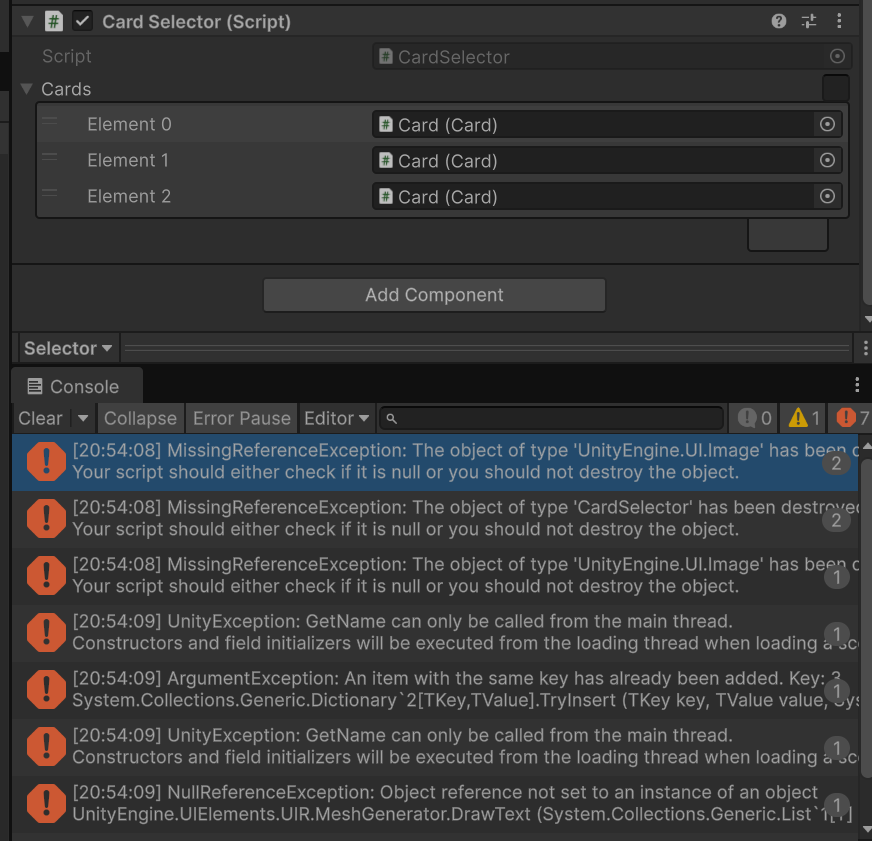The height and width of the screenshot is (841, 872).
Task: Toggle the Error Pause button
Action: click(x=242, y=418)
